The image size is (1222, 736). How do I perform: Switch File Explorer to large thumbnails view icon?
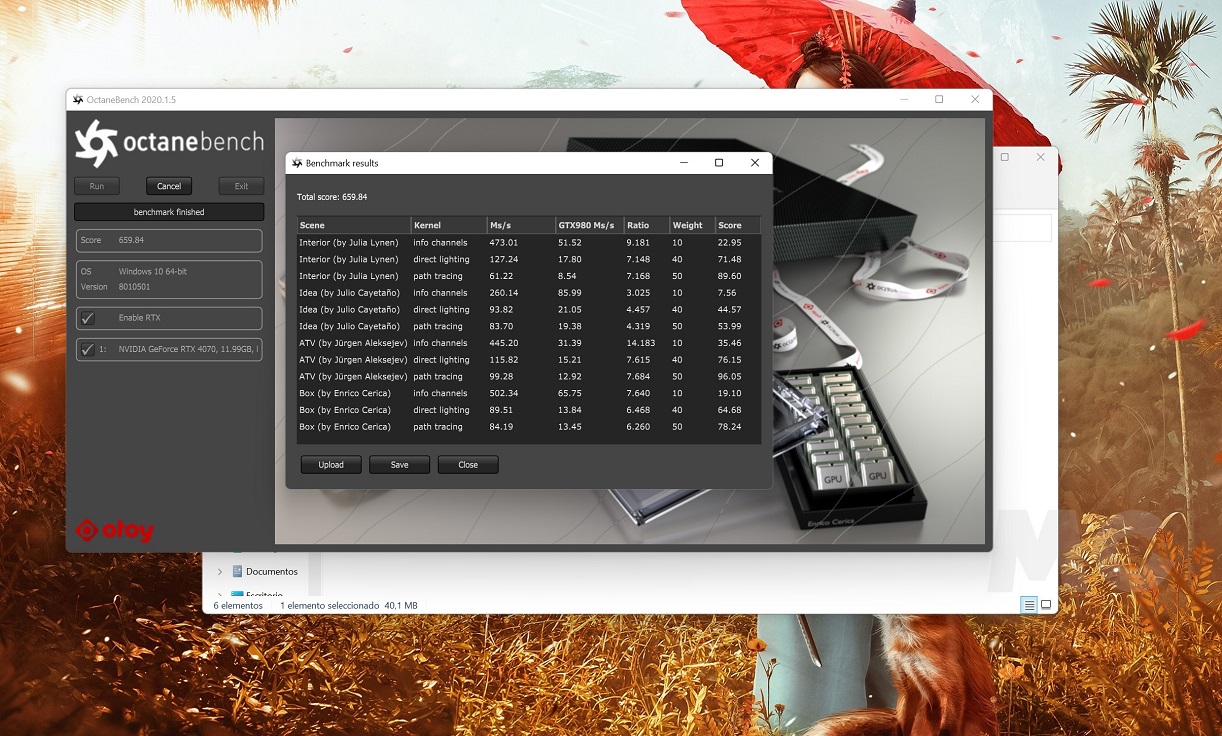pyautogui.click(x=1046, y=605)
